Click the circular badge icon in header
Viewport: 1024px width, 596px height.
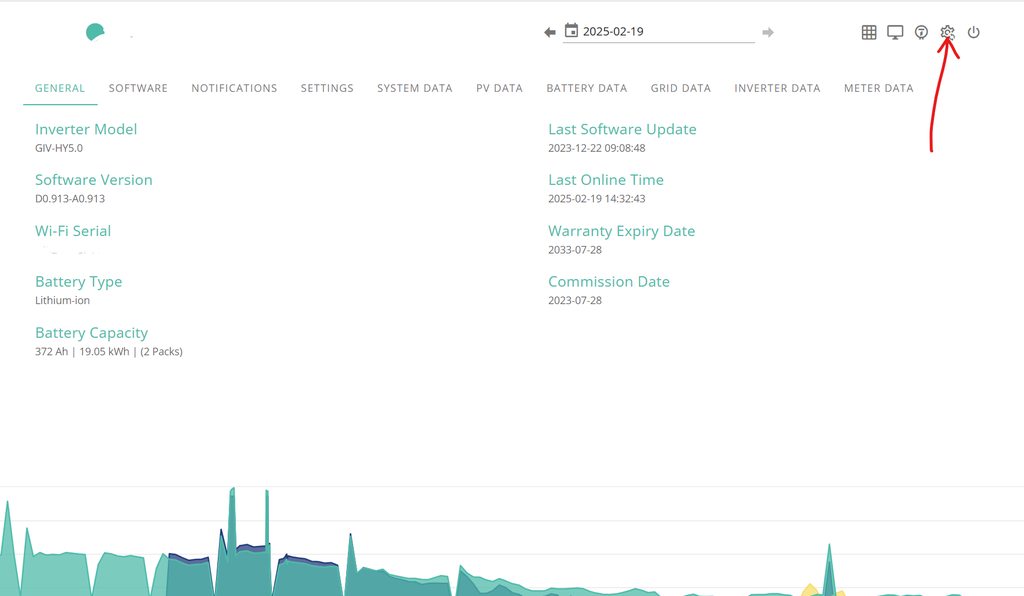pyautogui.click(x=921, y=32)
